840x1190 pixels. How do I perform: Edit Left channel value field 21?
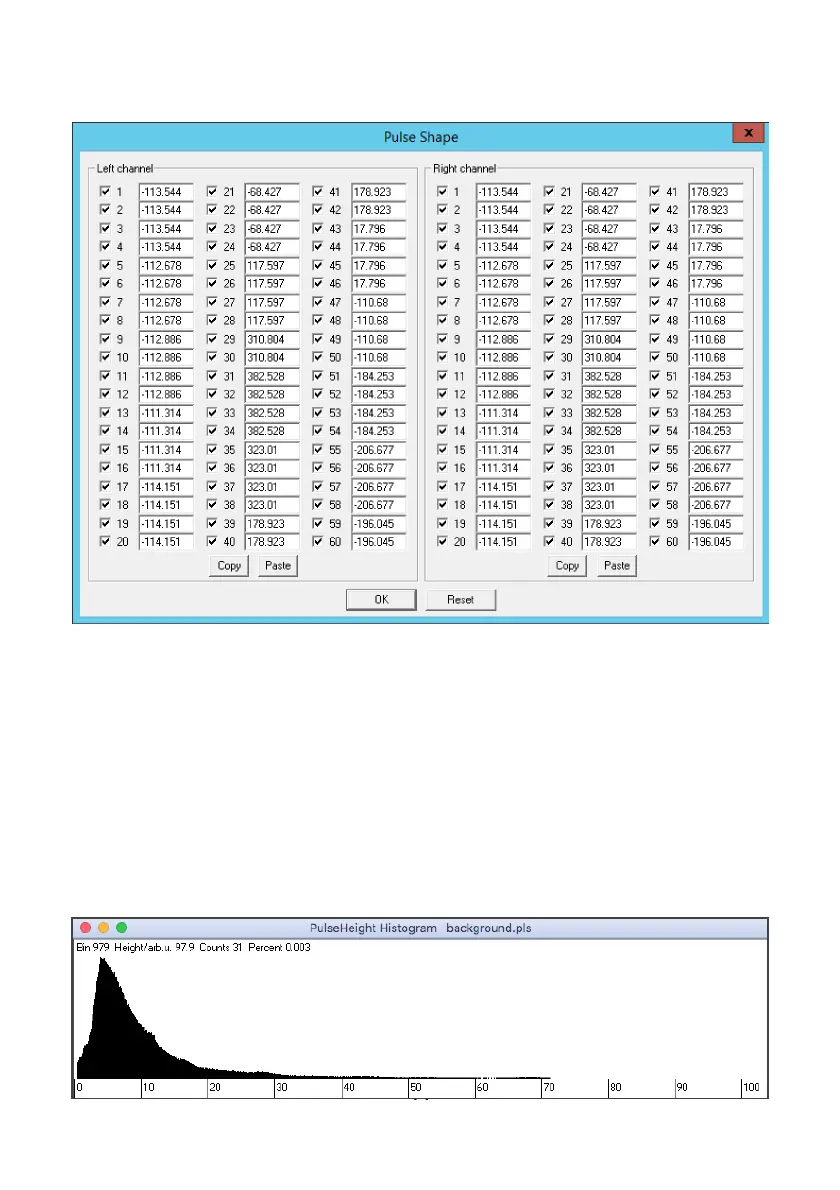point(272,192)
